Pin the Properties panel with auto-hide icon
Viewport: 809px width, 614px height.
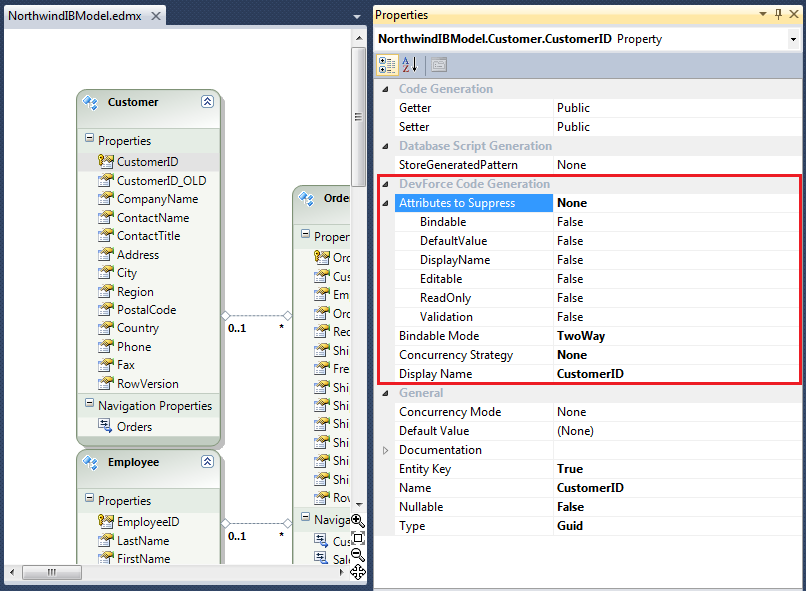pos(779,14)
